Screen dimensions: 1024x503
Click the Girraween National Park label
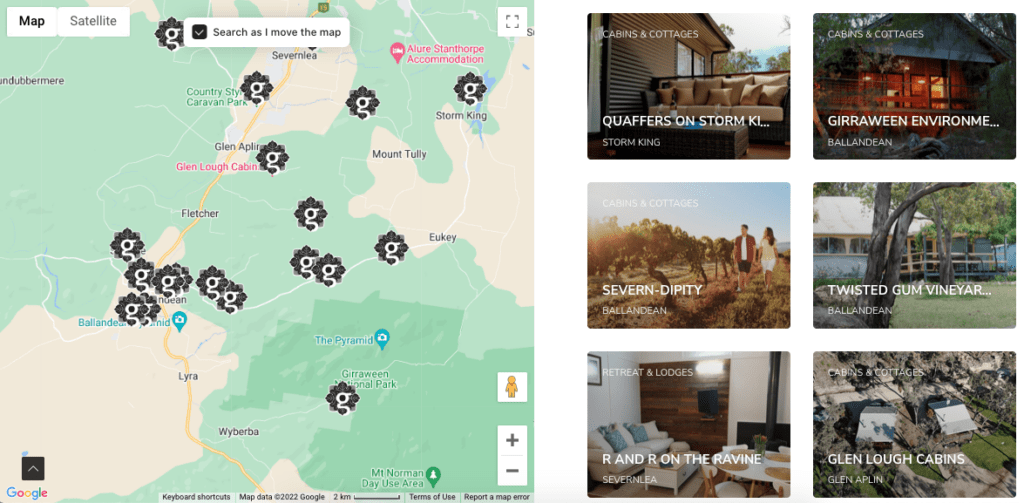click(366, 380)
